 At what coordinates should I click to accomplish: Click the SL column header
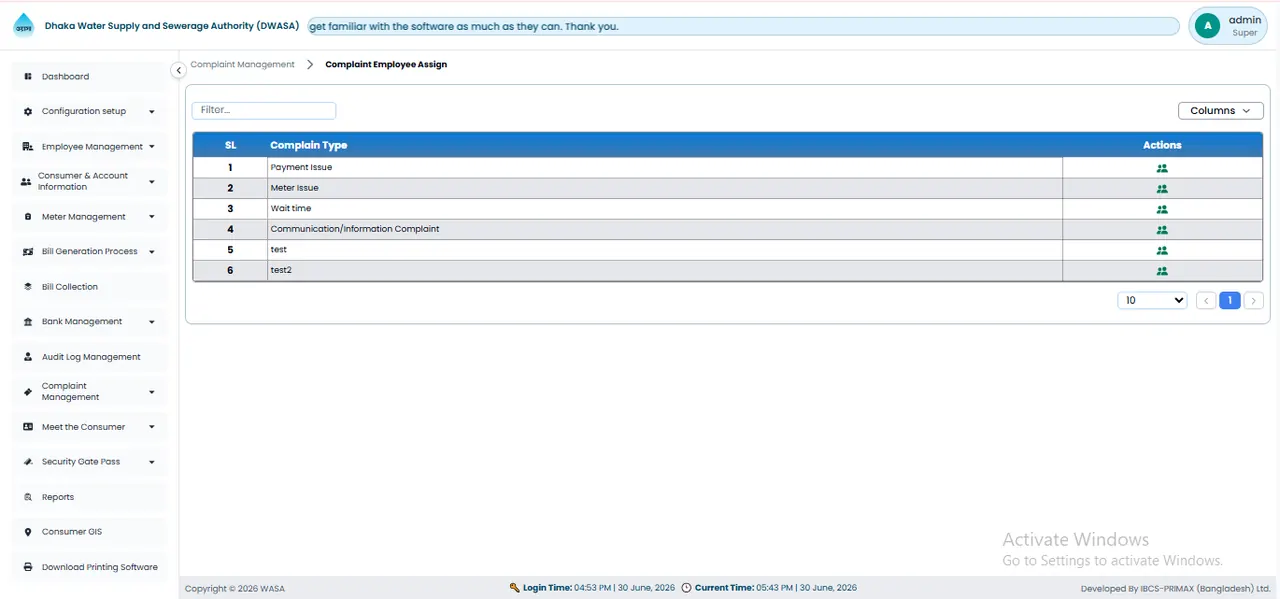(x=230, y=145)
